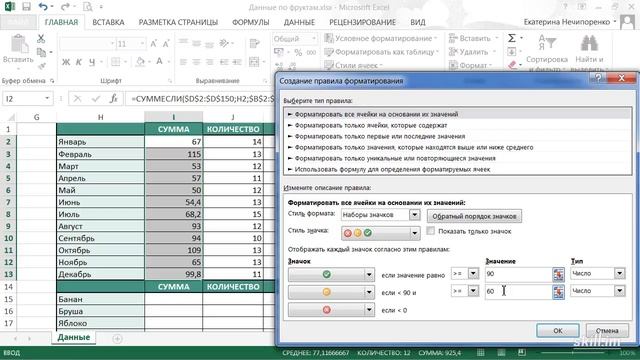Select the 'Январь' cell
Screen dimensions: 640x360
100,142
